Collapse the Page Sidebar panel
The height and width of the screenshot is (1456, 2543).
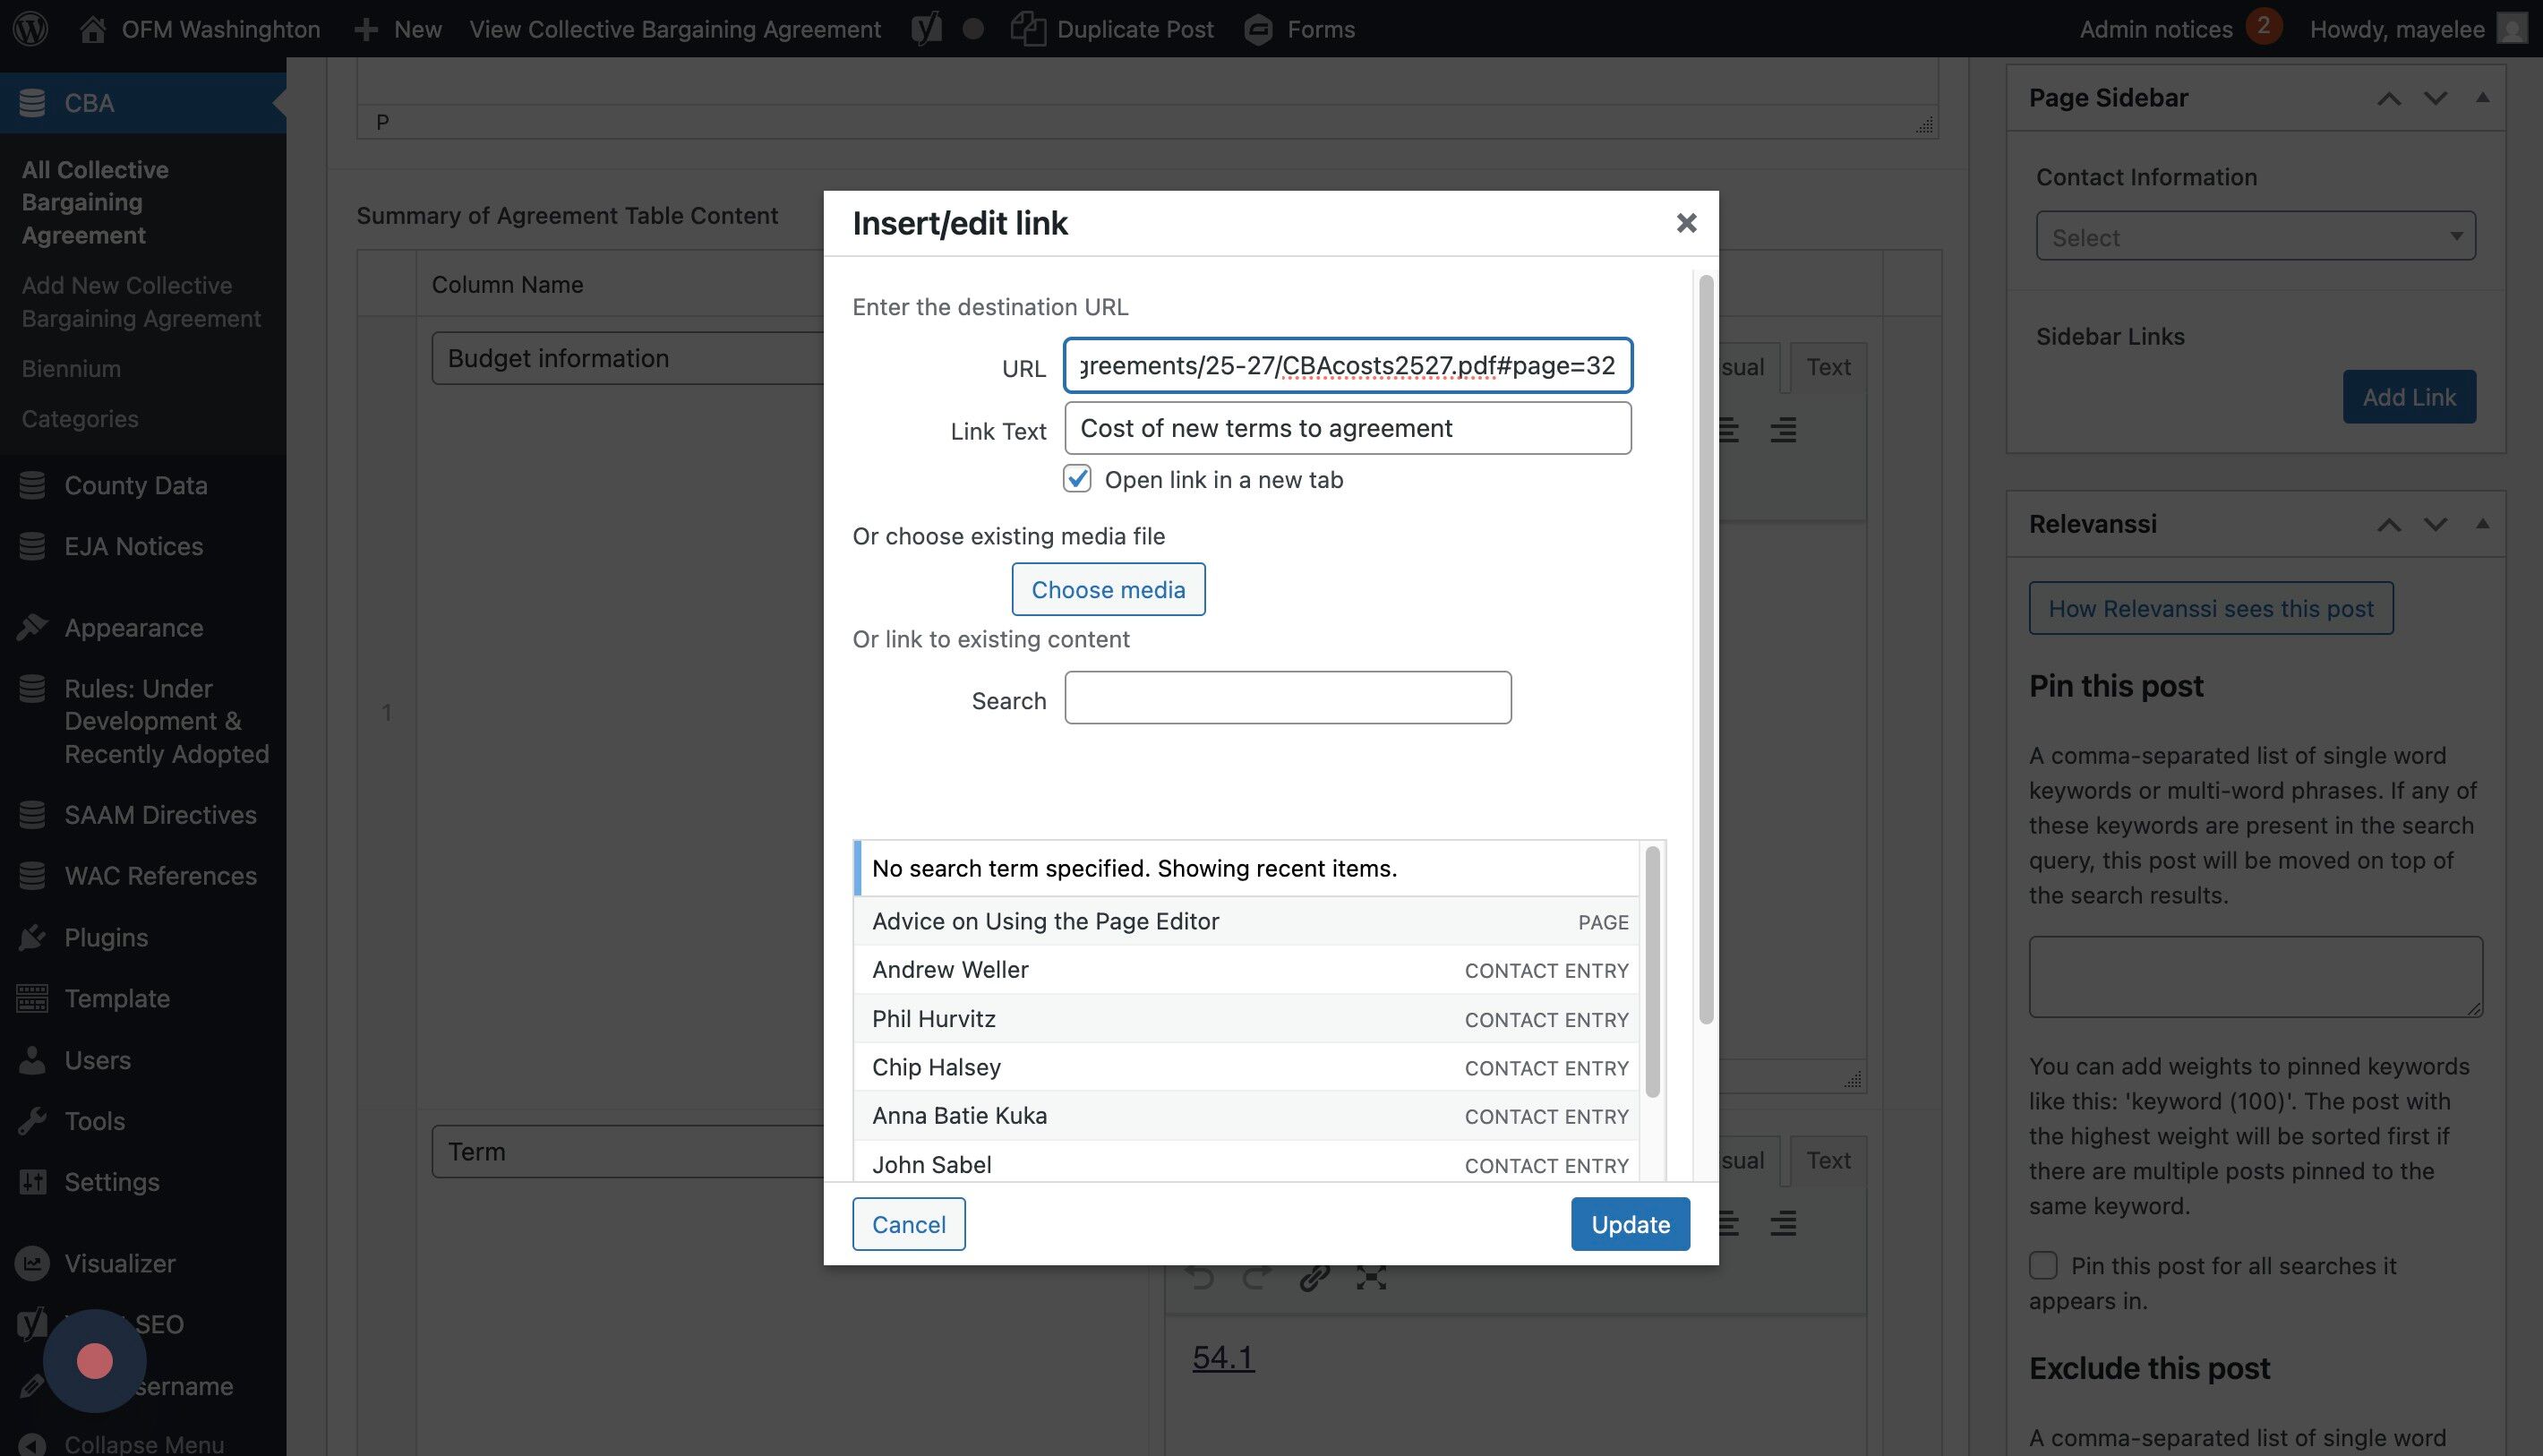click(2482, 98)
